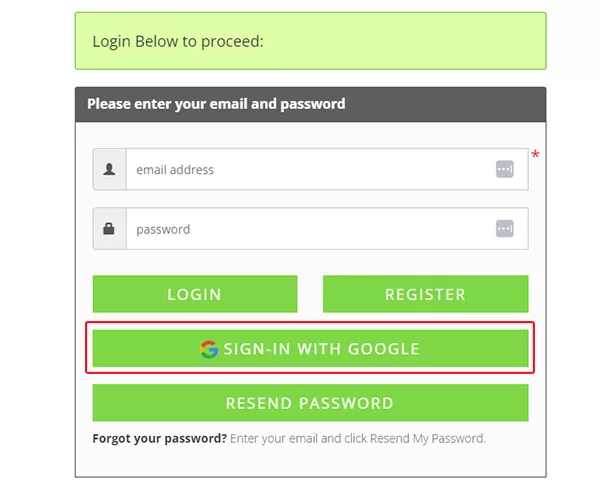The image size is (600, 486).
Task: Open password manager icon in password field
Action: tap(504, 228)
